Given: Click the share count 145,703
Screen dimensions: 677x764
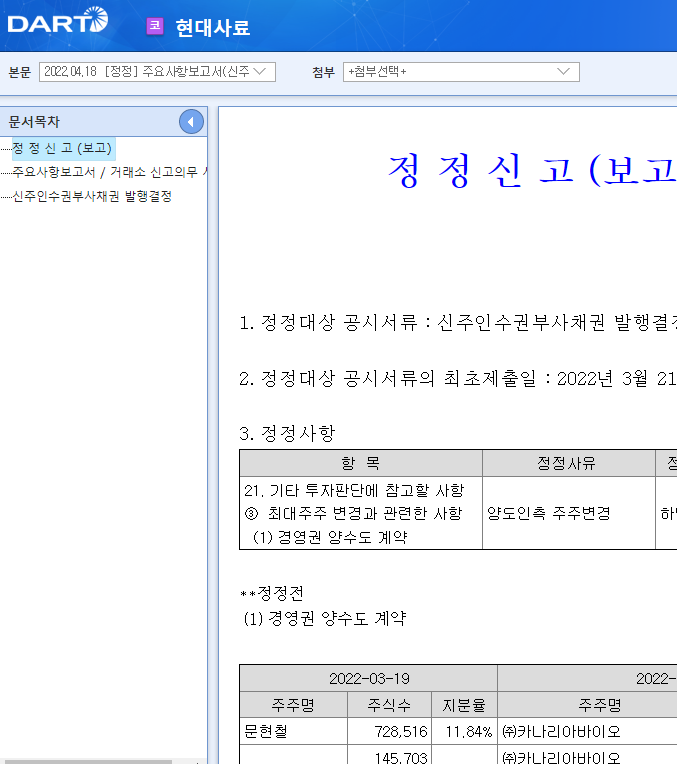Looking at the screenshot, I should [x=401, y=757].
